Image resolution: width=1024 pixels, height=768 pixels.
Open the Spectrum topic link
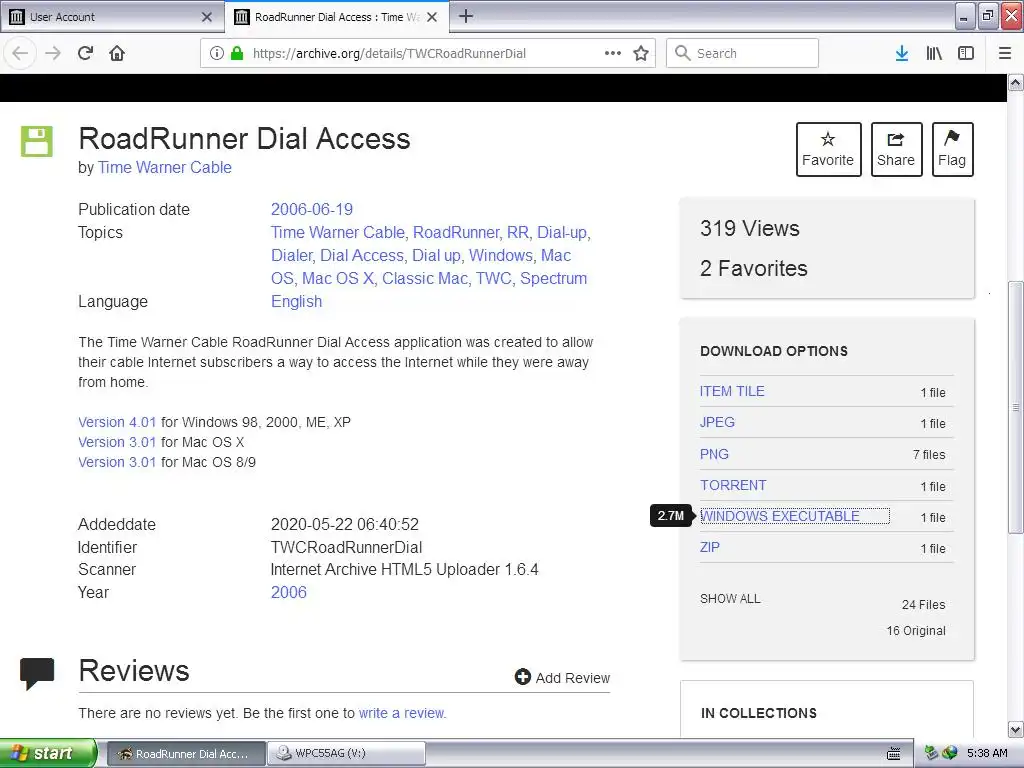[553, 279]
